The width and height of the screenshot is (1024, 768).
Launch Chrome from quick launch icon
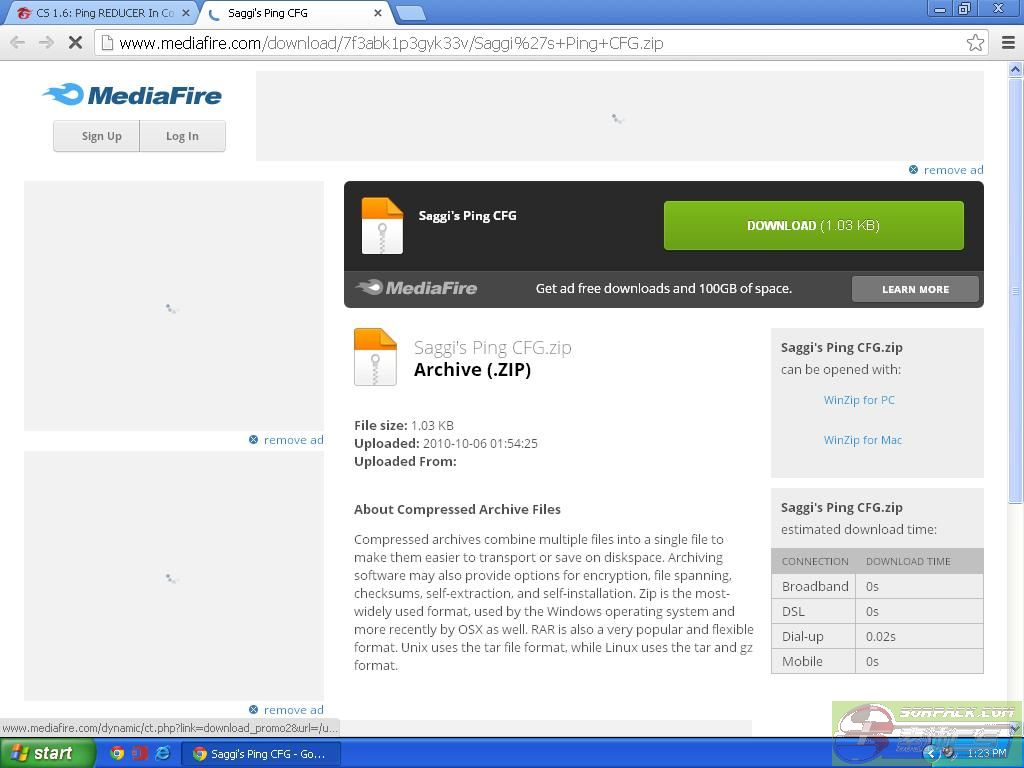(117, 753)
